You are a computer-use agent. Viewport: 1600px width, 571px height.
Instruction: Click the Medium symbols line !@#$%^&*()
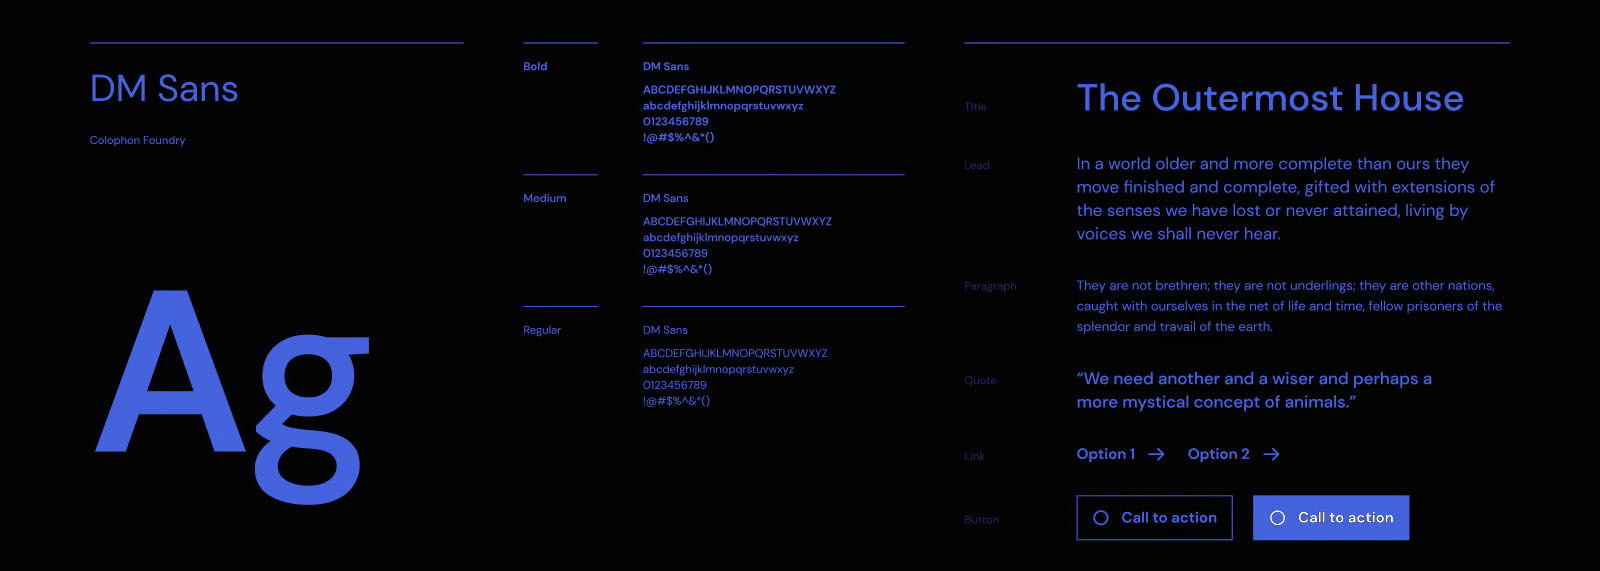click(x=677, y=270)
